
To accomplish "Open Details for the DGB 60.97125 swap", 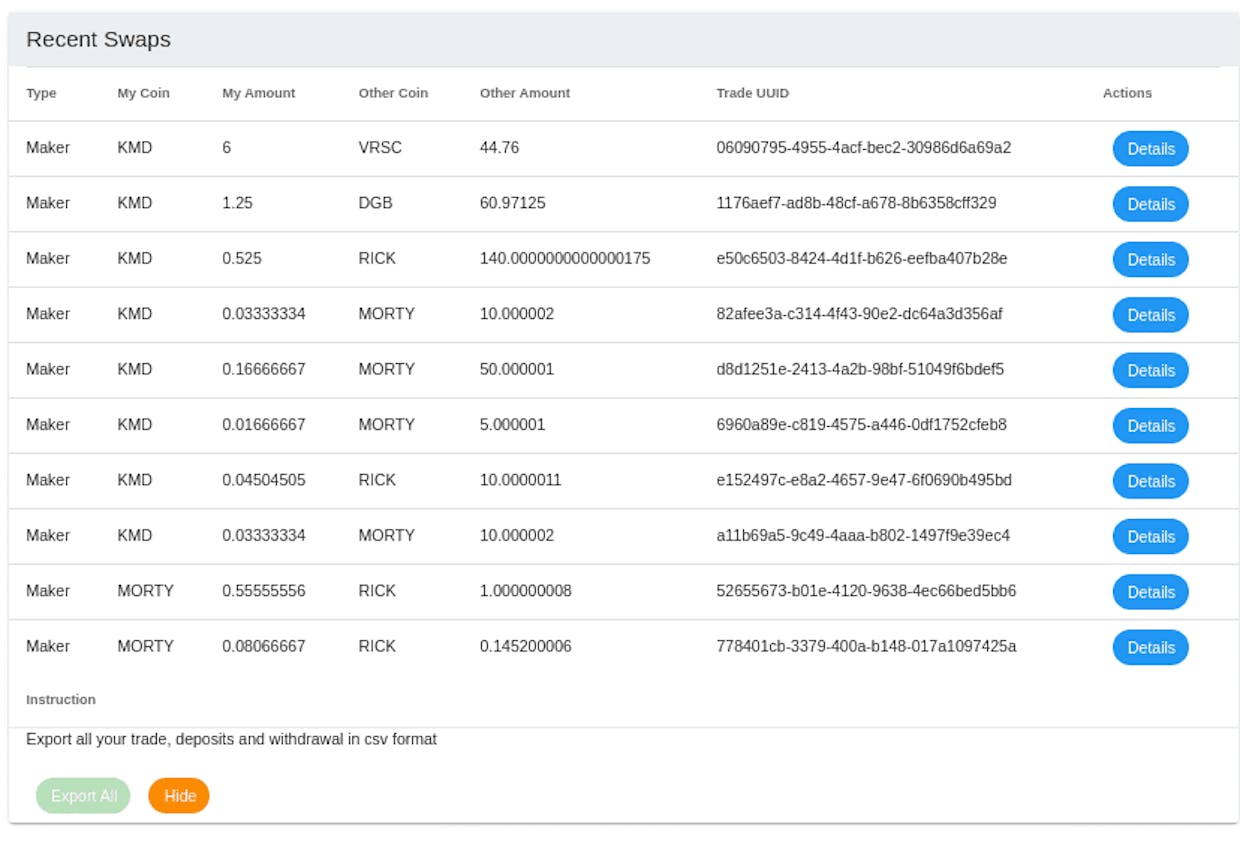I will coord(1150,204).
